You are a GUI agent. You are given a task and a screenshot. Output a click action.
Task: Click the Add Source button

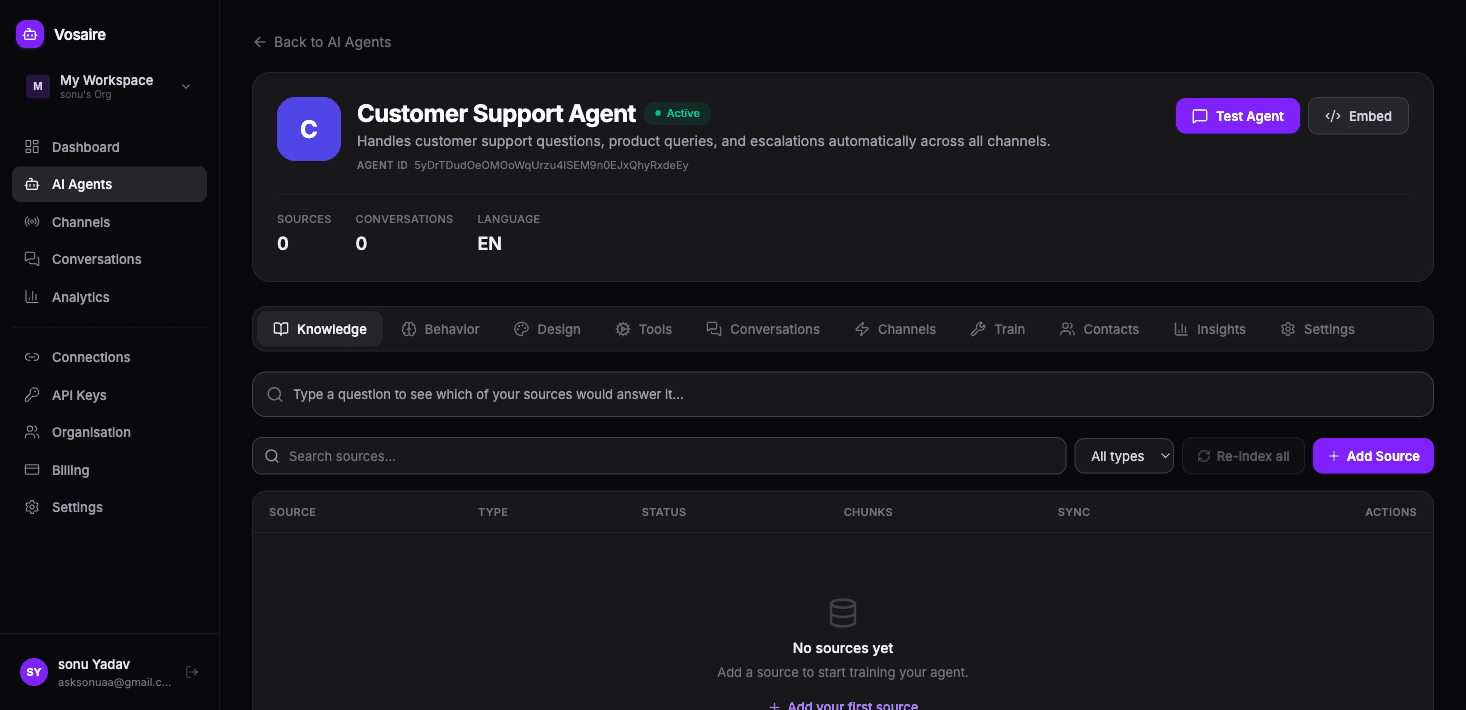[x=1373, y=456]
